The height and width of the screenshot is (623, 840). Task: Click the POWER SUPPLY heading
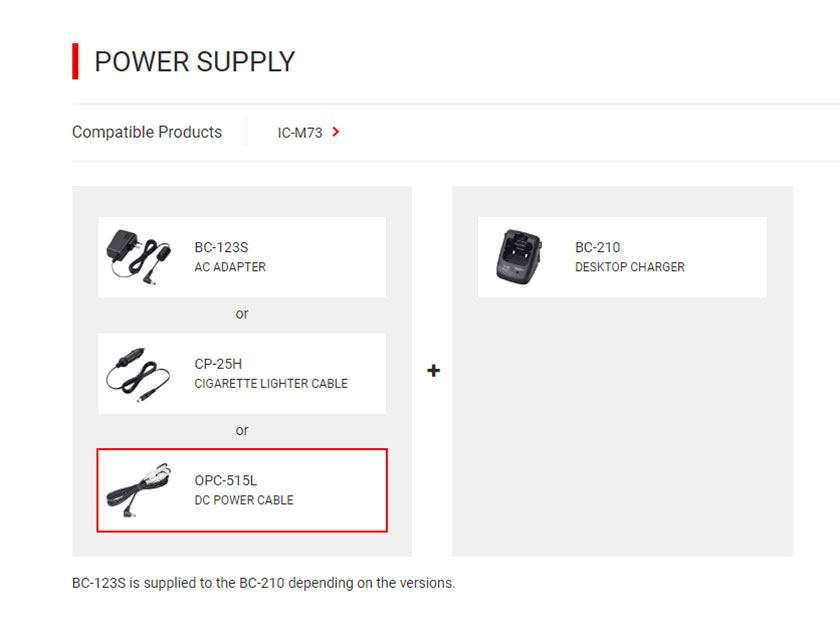pyautogui.click(x=194, y=62)
